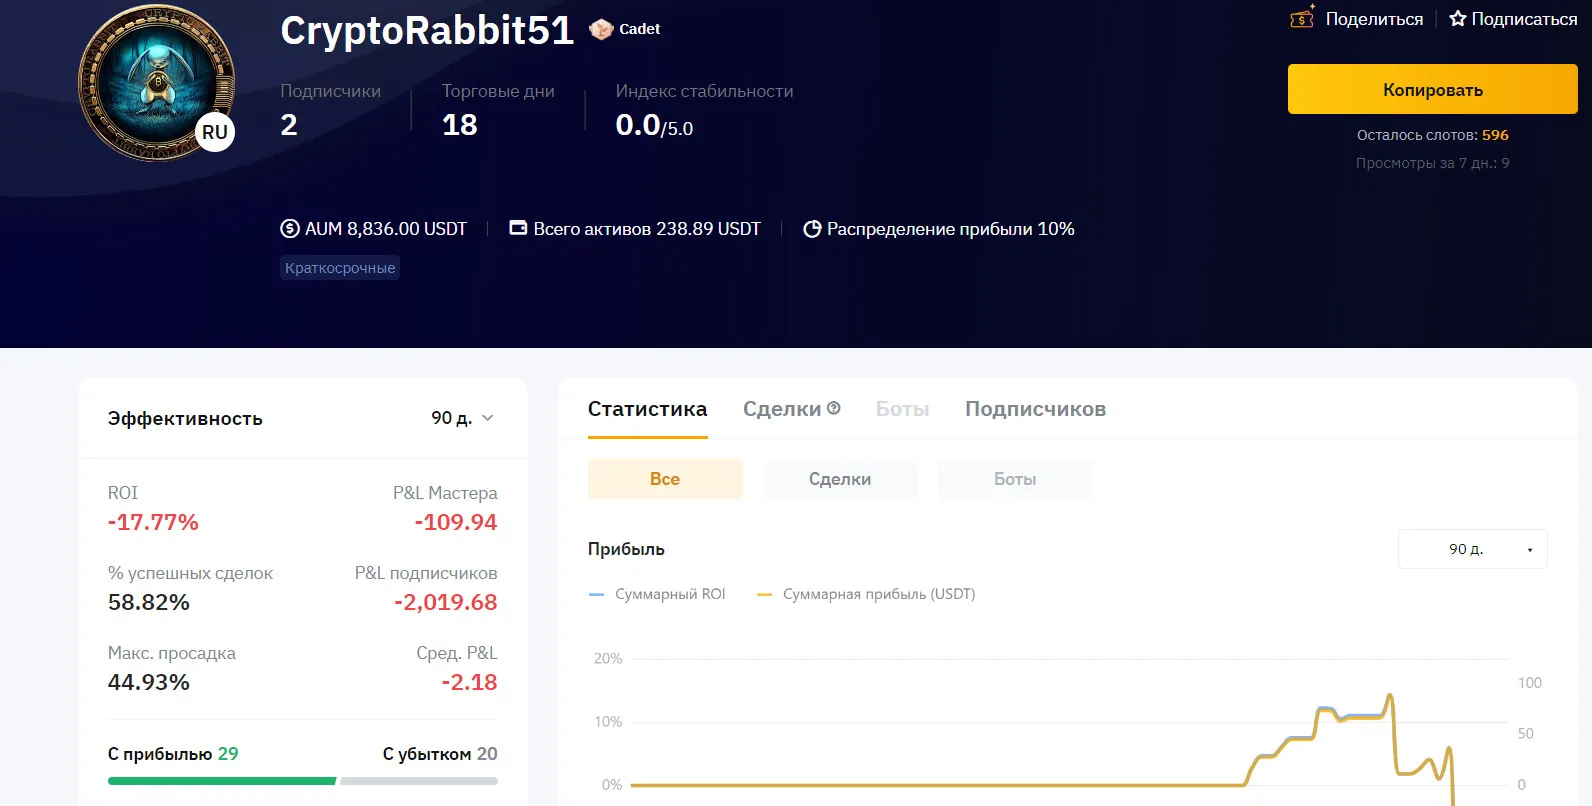The image size is (1592, 806).
Task: Click the Прибыль chart heading
Action: tap(626, 549)
